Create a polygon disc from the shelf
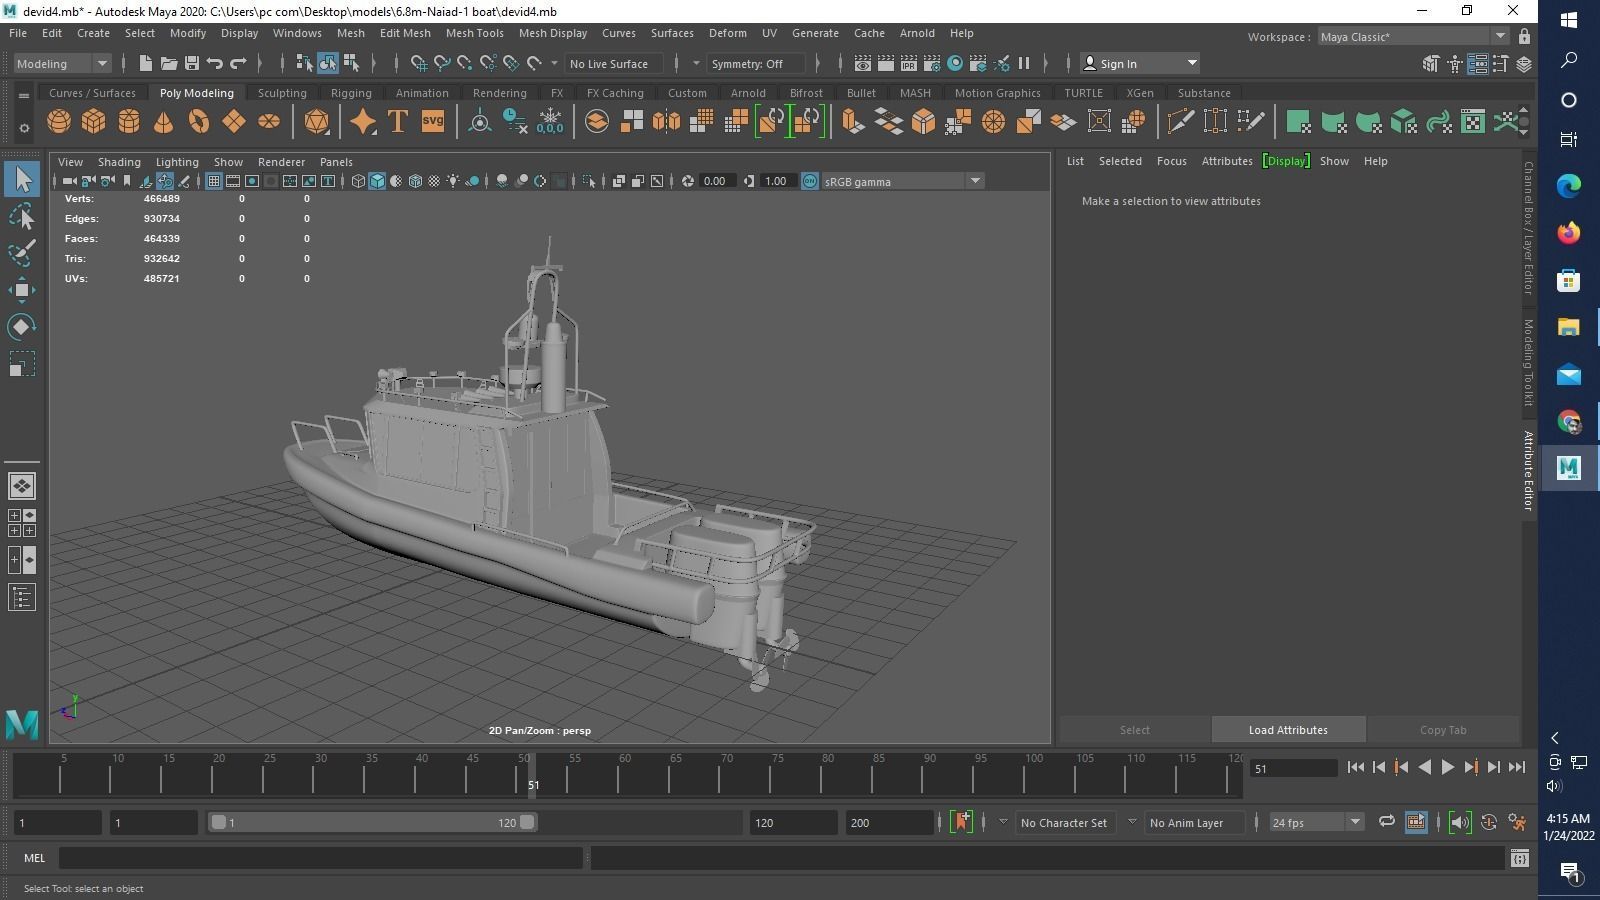The width and height of the screenshot is (1600, 900). 269,122
